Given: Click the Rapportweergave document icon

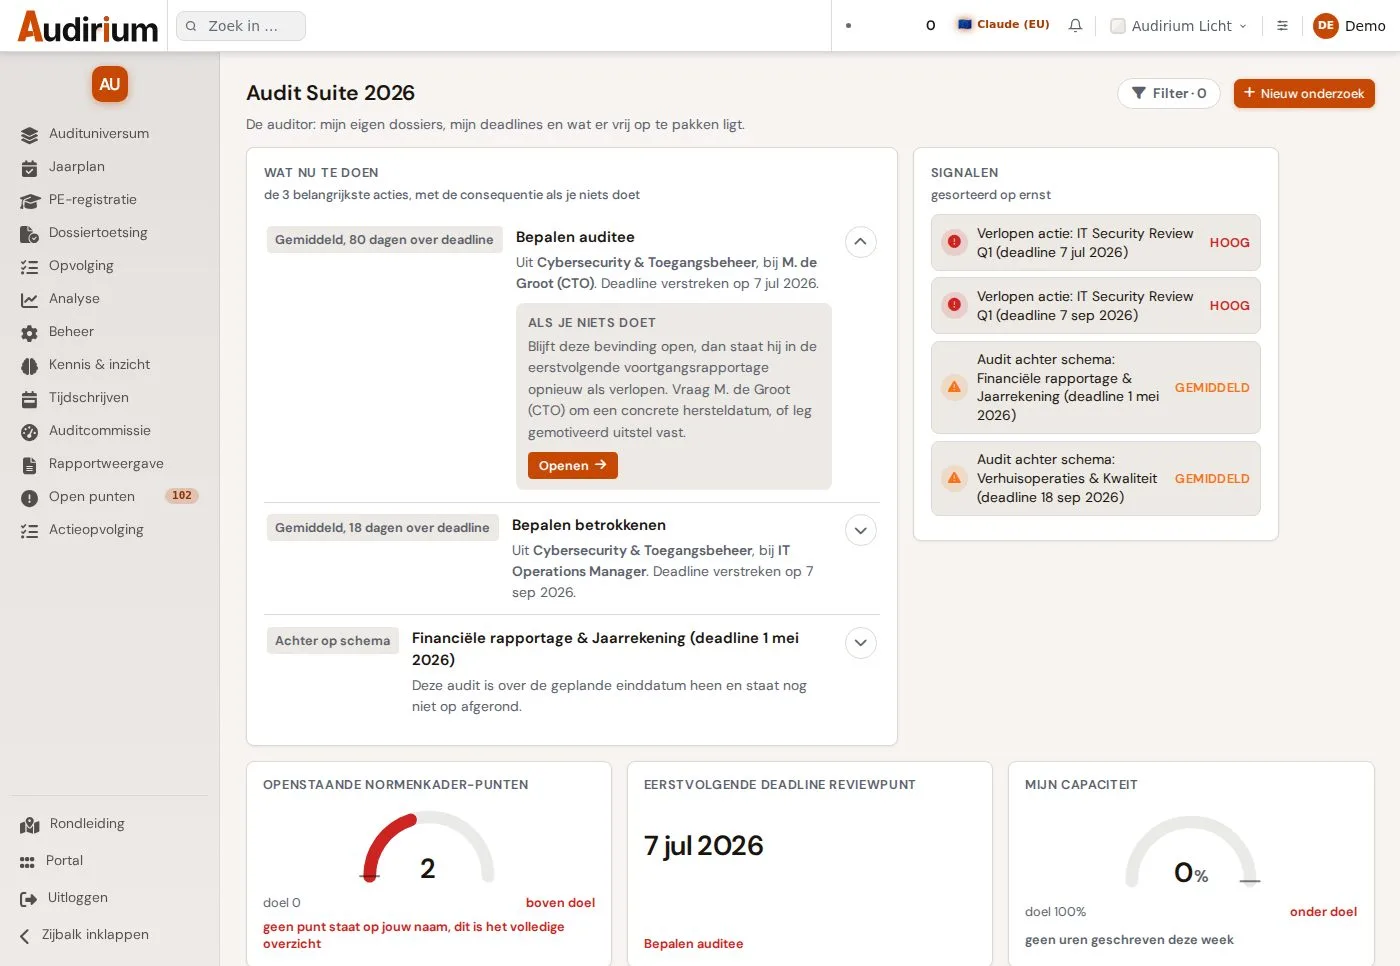Looking at the screenshot, I should coord(30,465).
